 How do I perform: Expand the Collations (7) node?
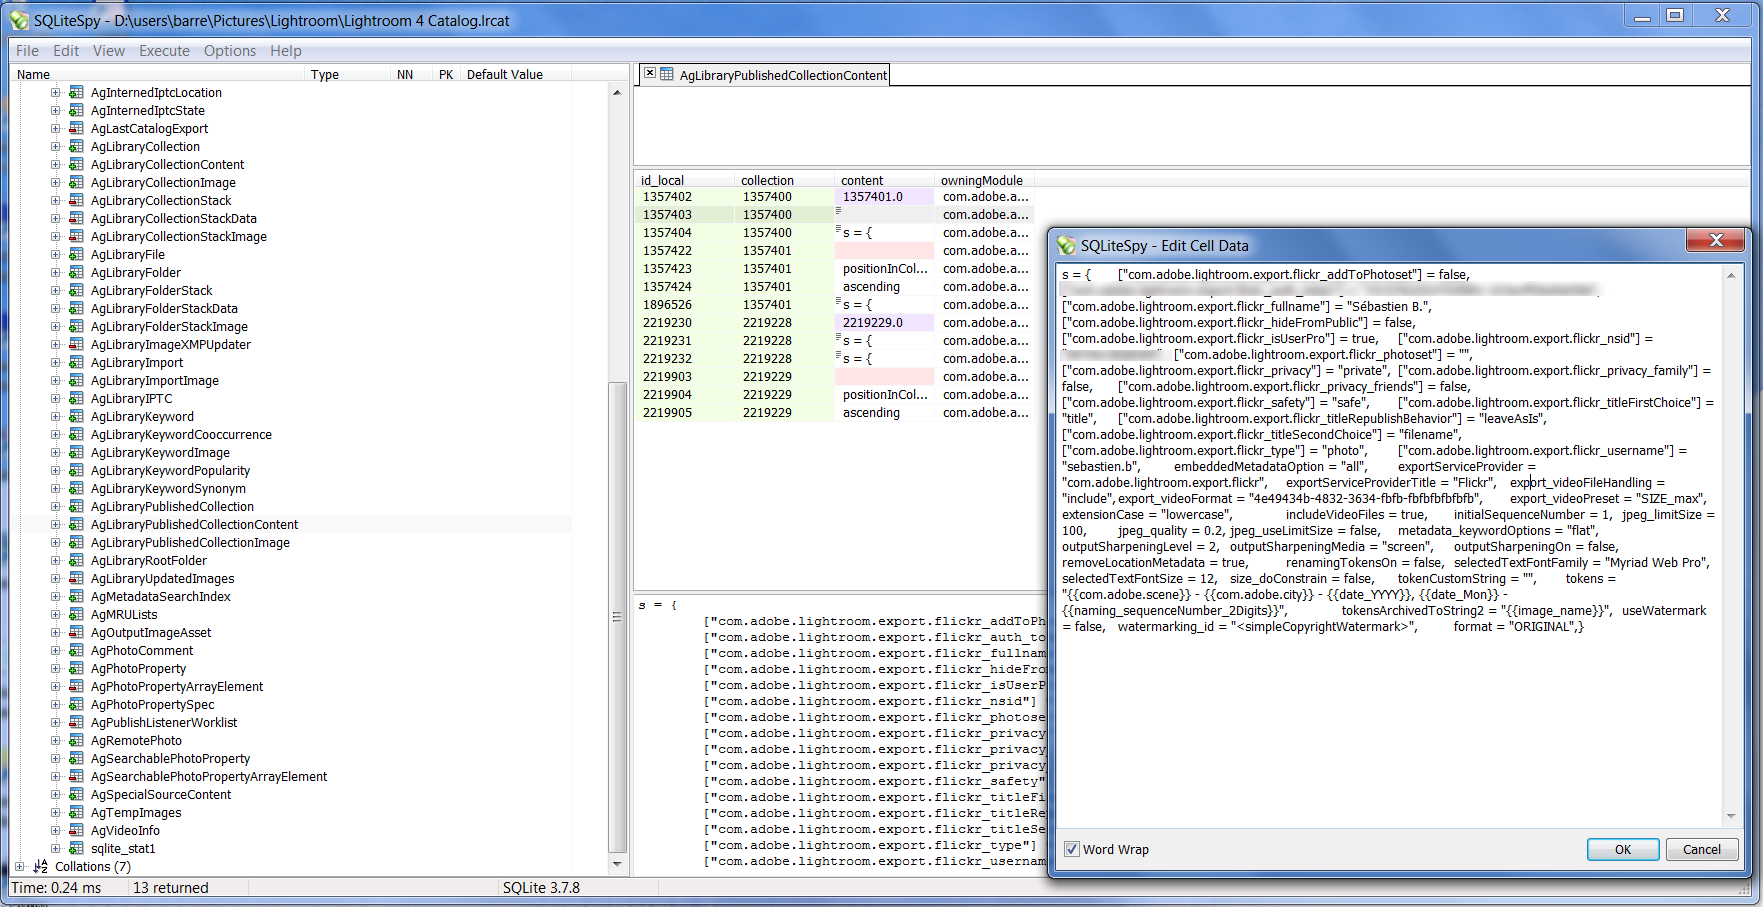point(20,867)
